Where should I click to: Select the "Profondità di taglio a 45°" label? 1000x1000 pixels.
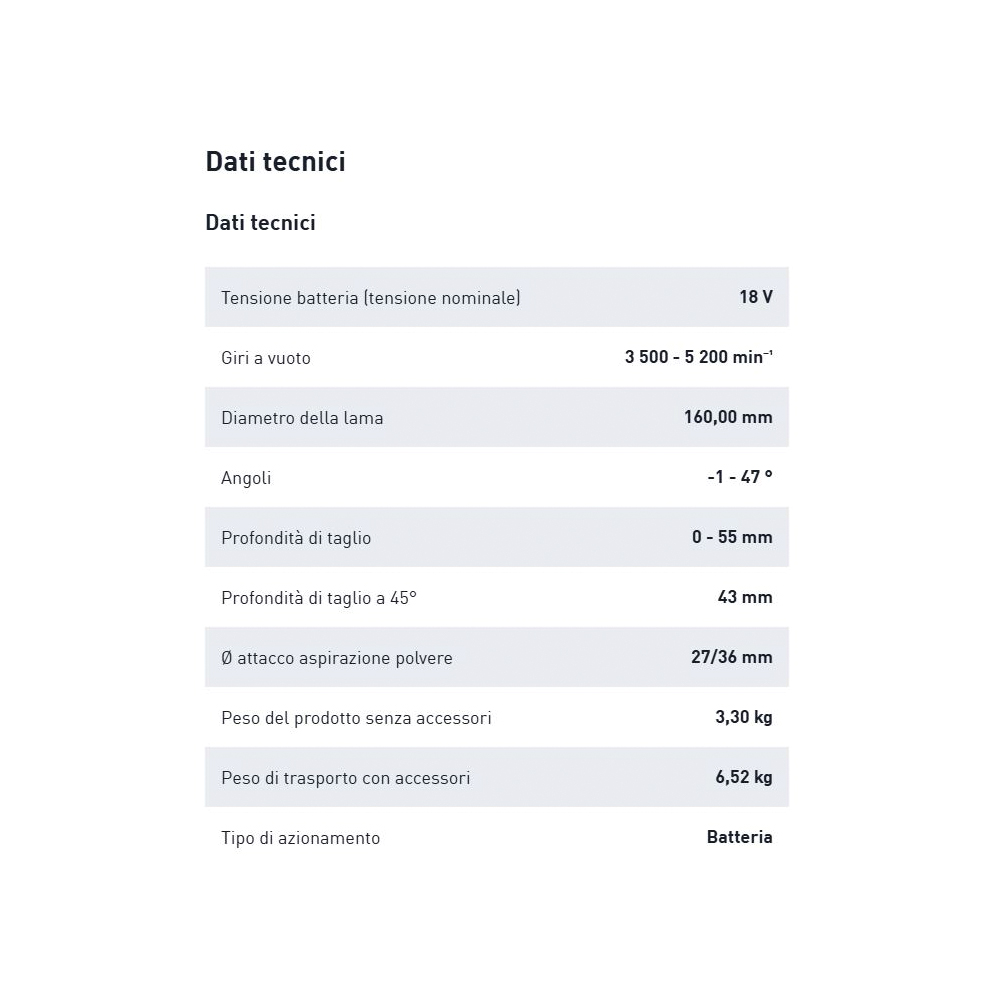318,598
